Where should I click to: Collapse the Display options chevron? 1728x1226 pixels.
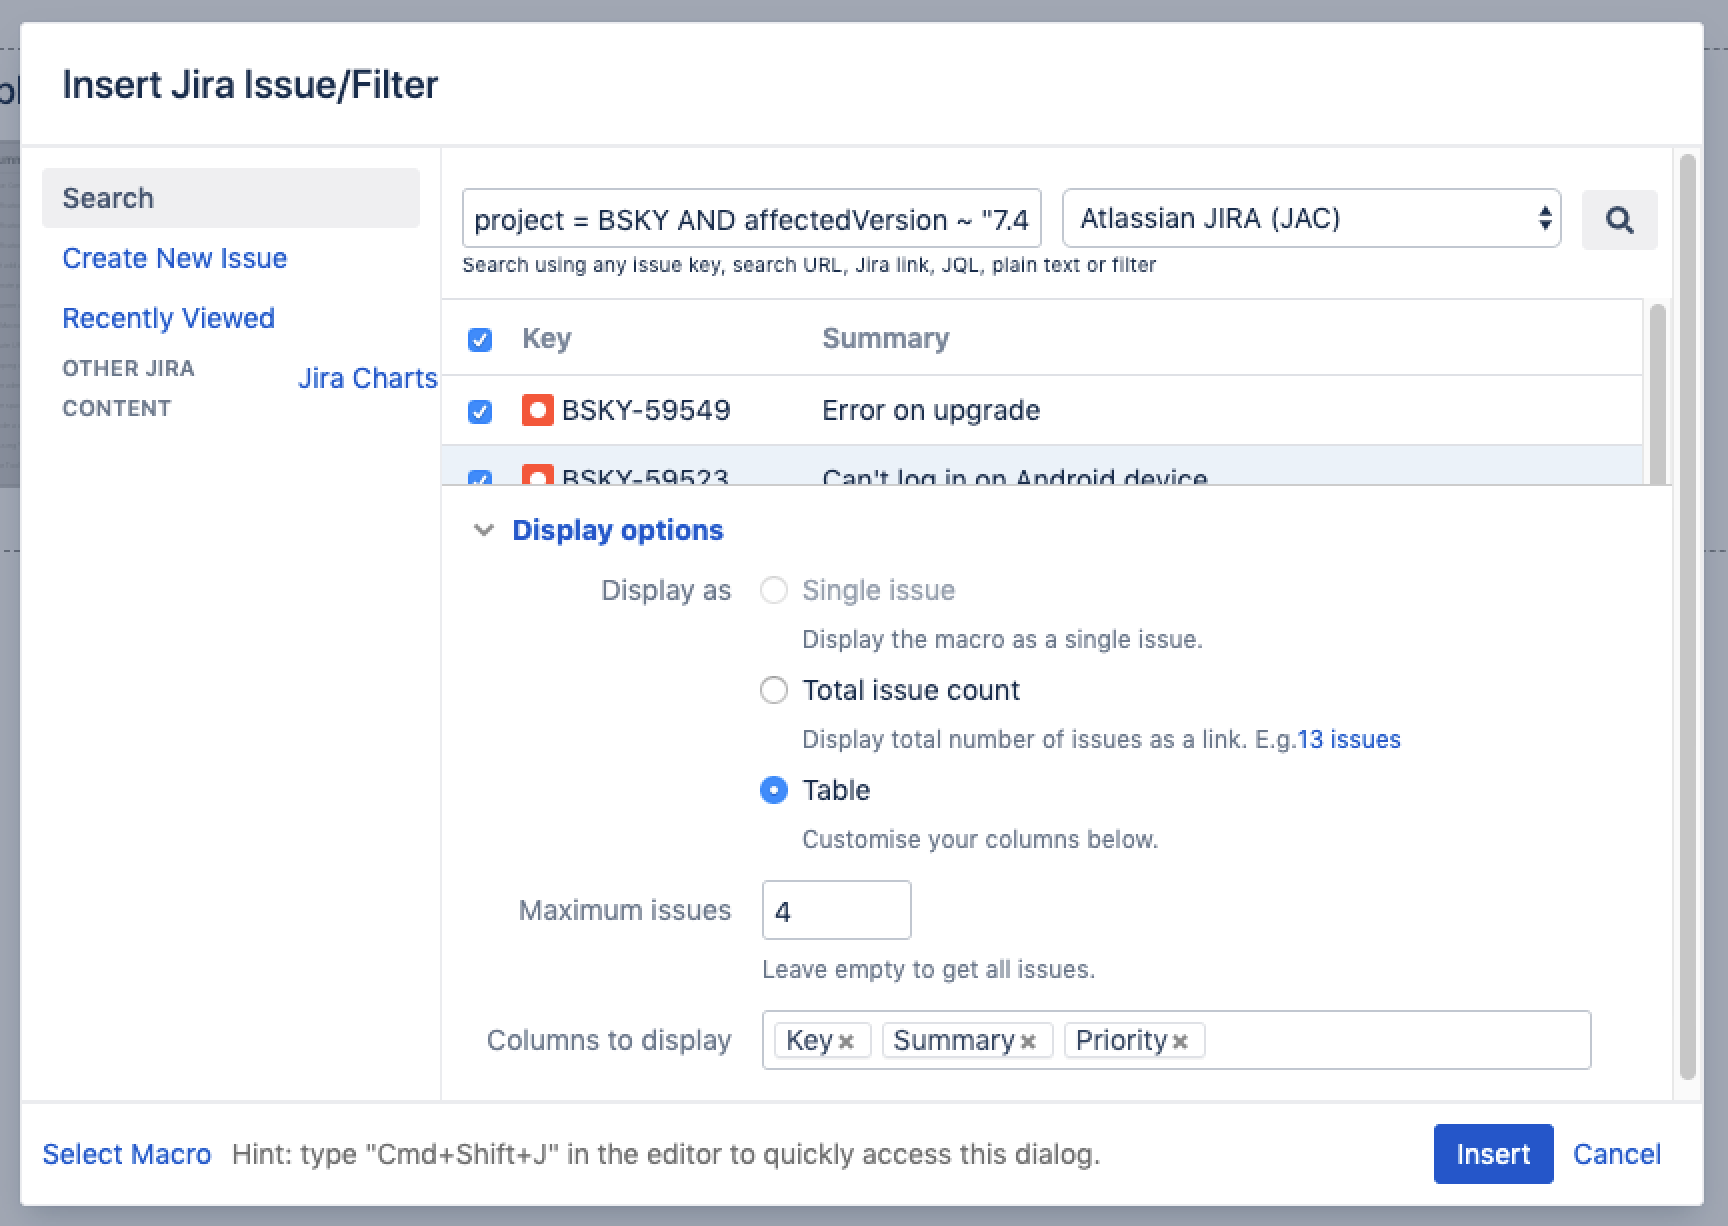(x=484, y=530)
